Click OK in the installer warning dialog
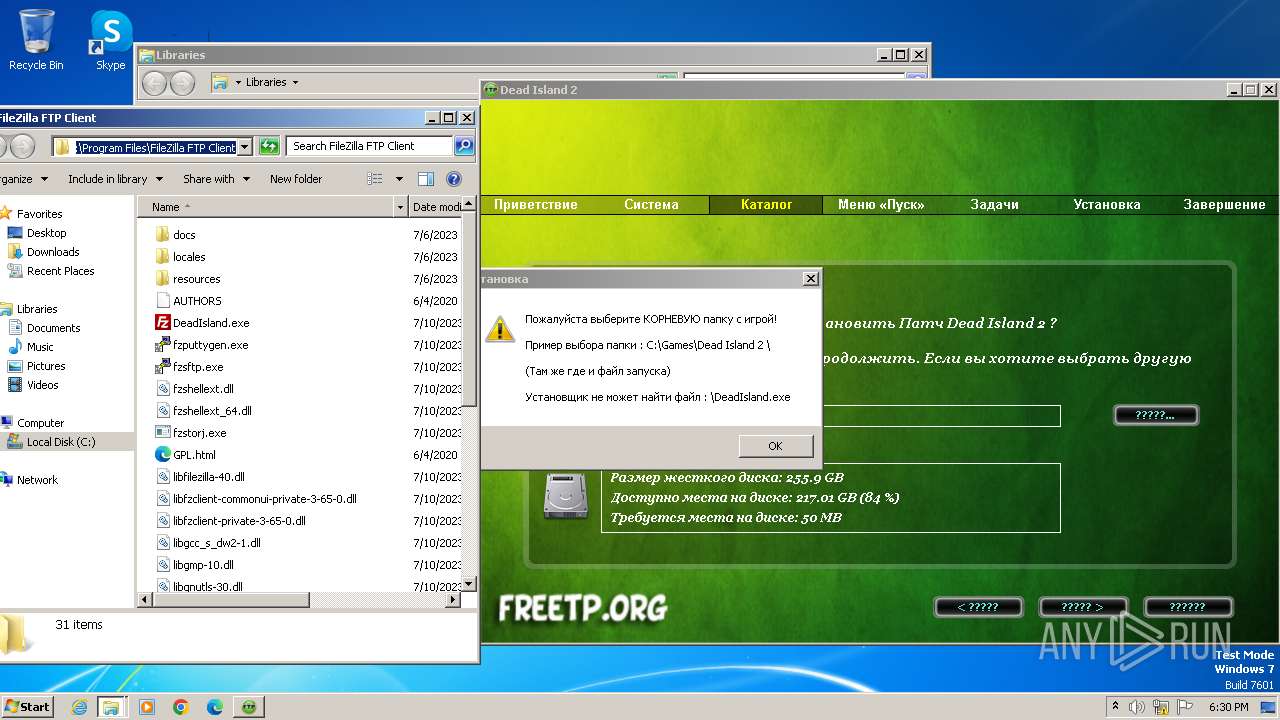The height and width of the screenshot is (720, 1280). 775,446
